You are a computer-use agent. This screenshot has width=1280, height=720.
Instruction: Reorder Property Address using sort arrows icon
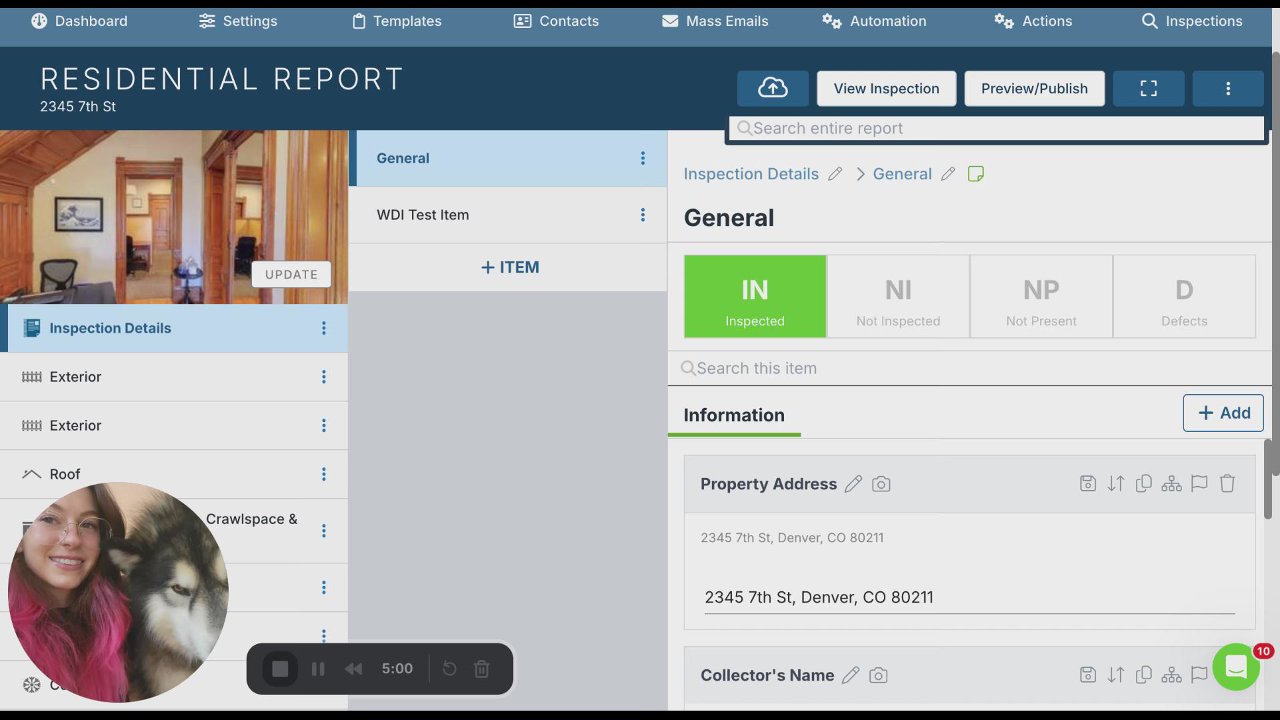point(1116,484)
